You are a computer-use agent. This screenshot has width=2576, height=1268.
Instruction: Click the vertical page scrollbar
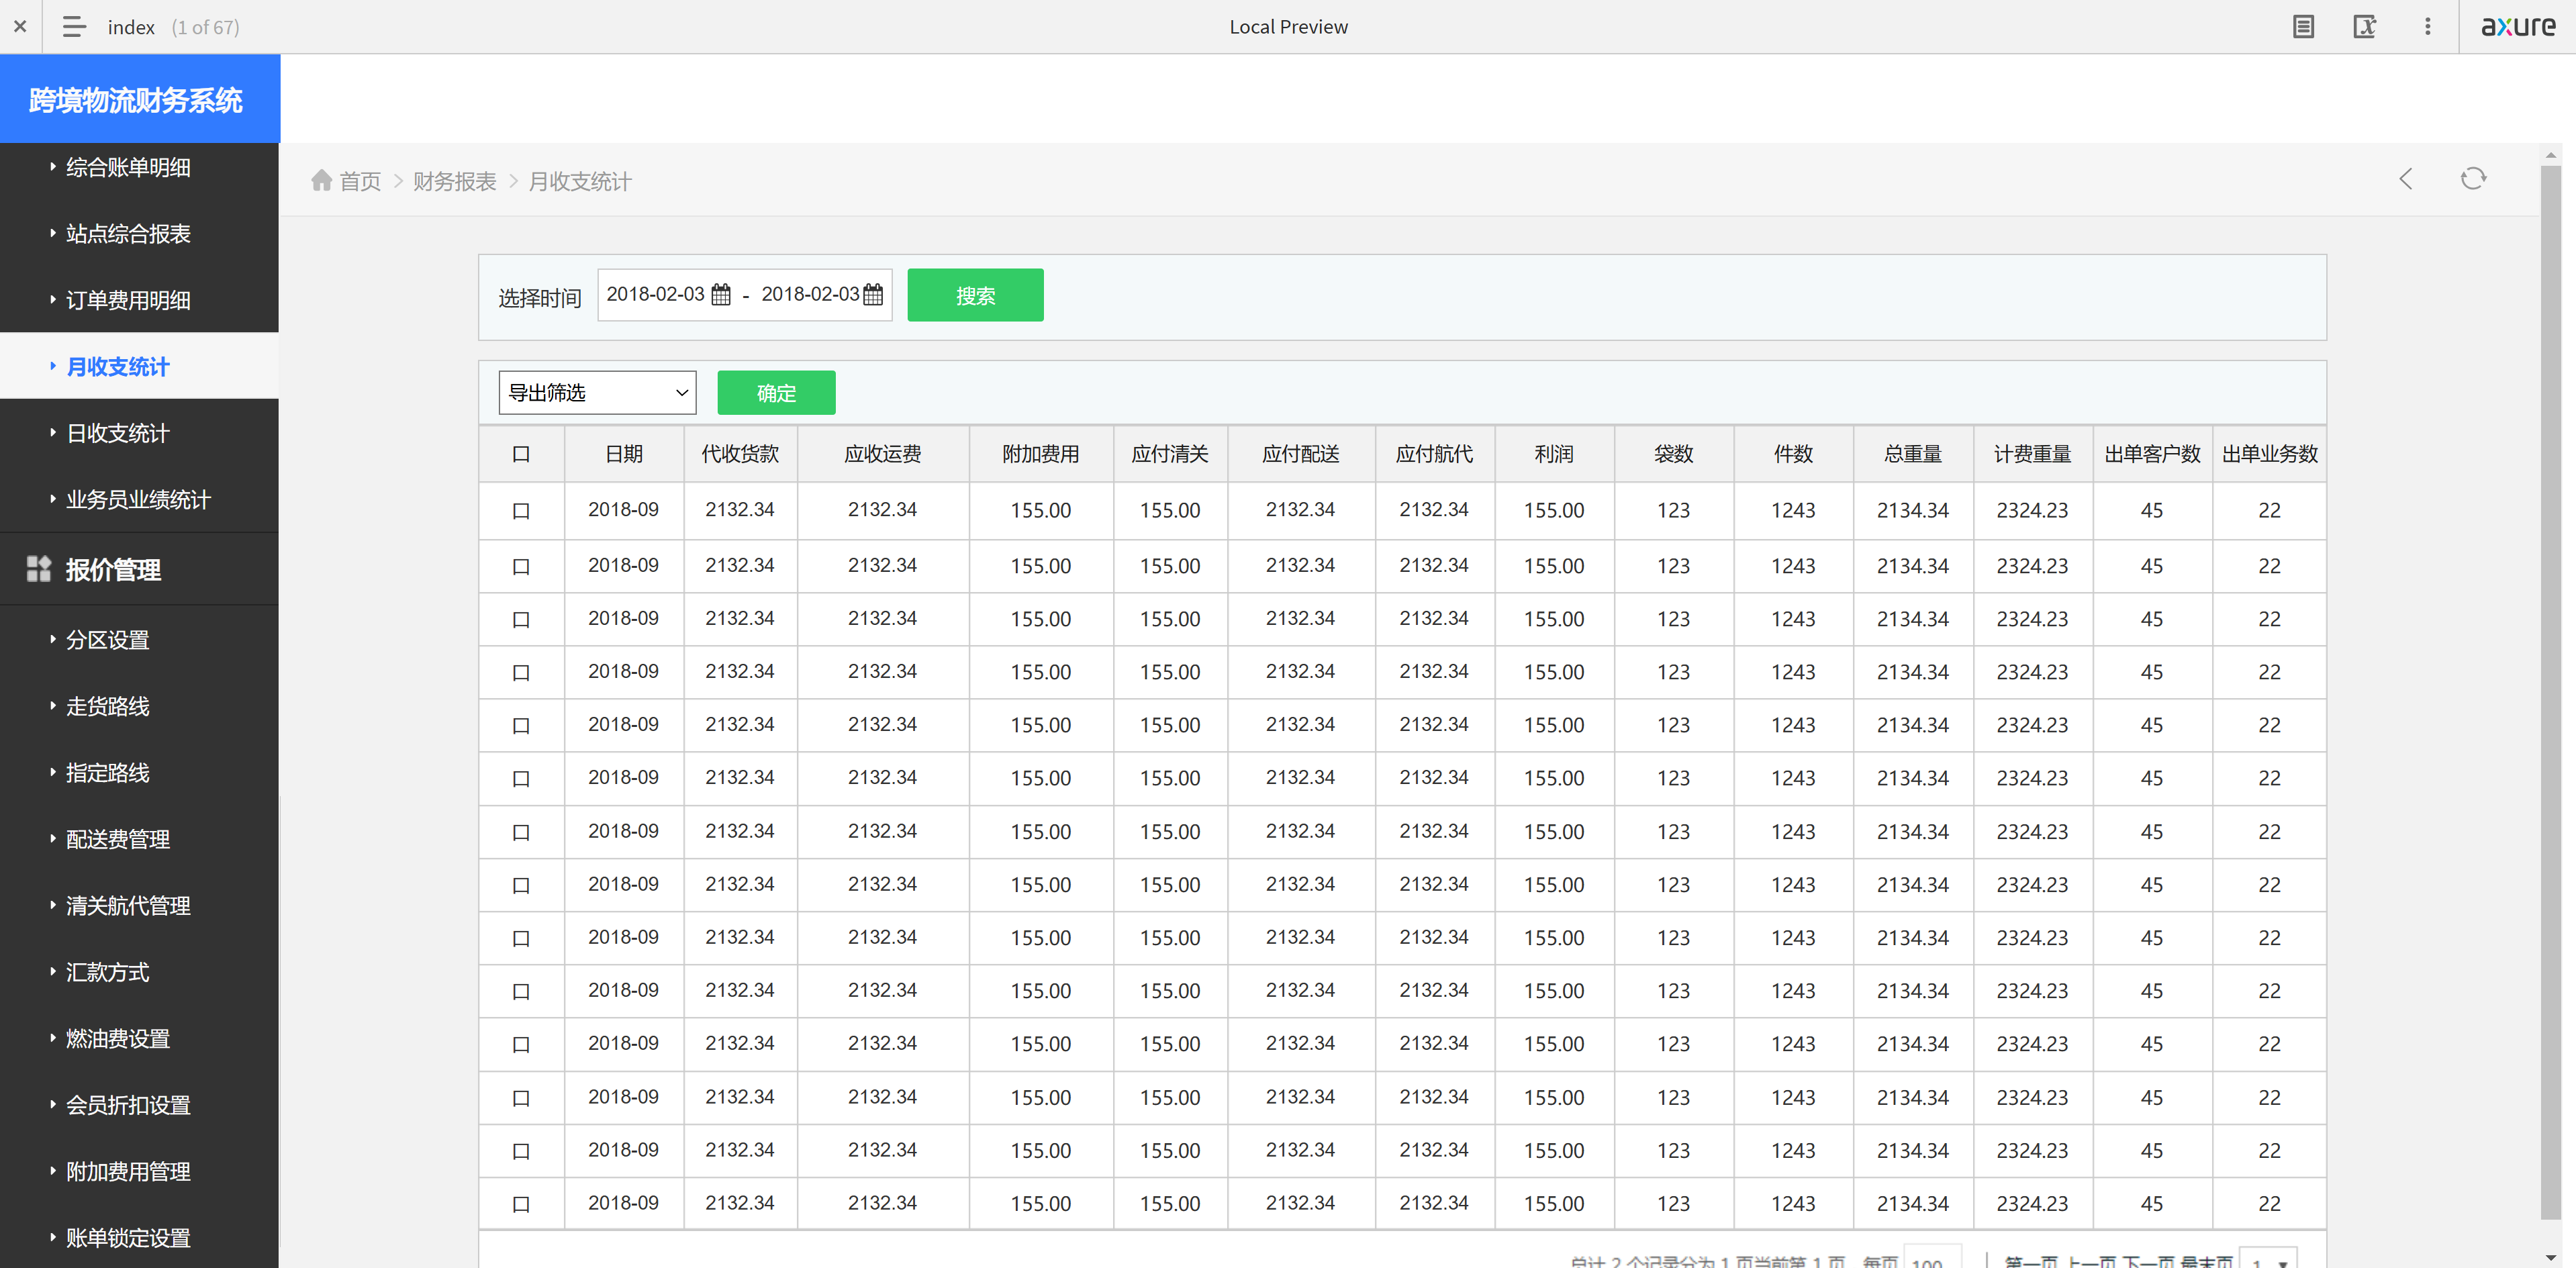click(2550, 690)
